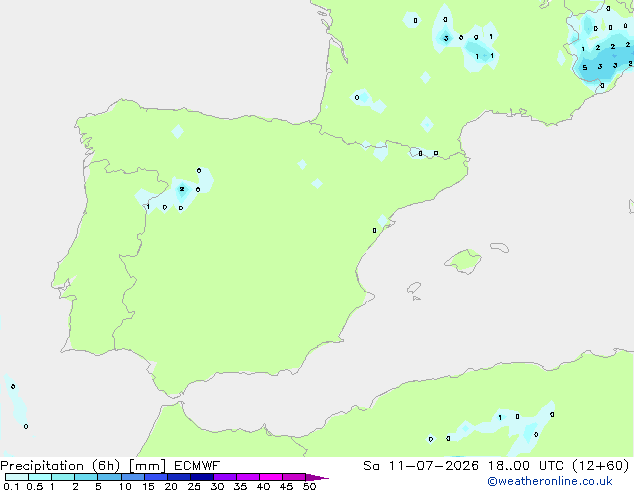Select the dark navy 25–30 mm legend segment
Viewport: 634px width, 490px height.
(202, 477)
